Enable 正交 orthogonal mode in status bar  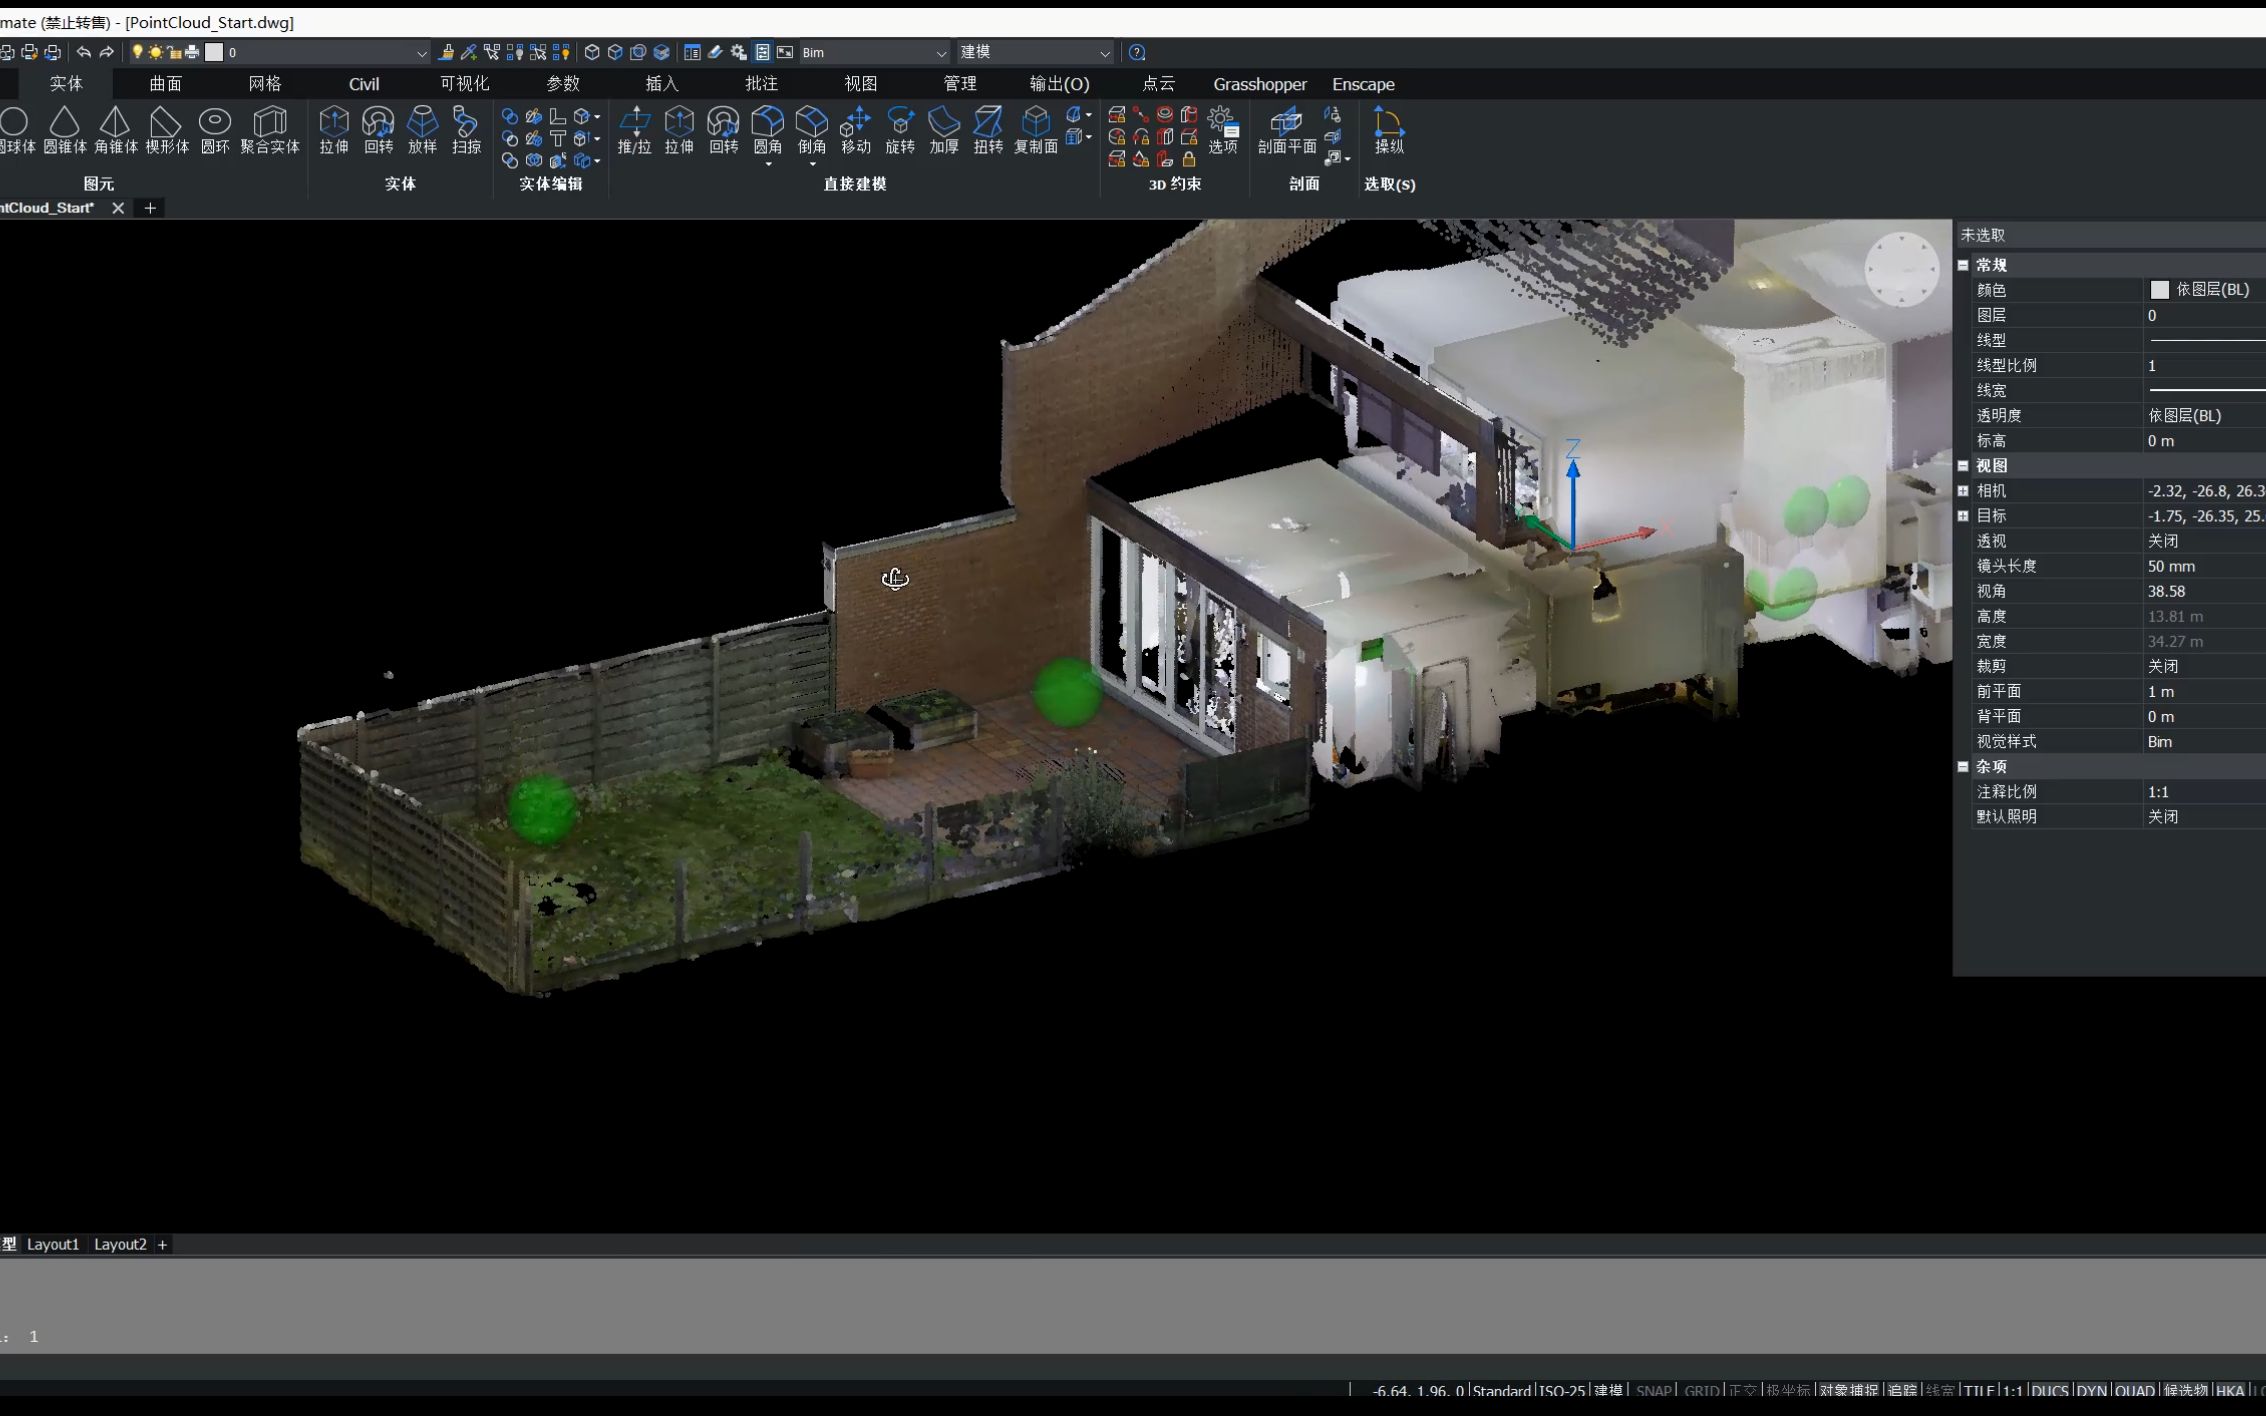click(1742, 1390)
